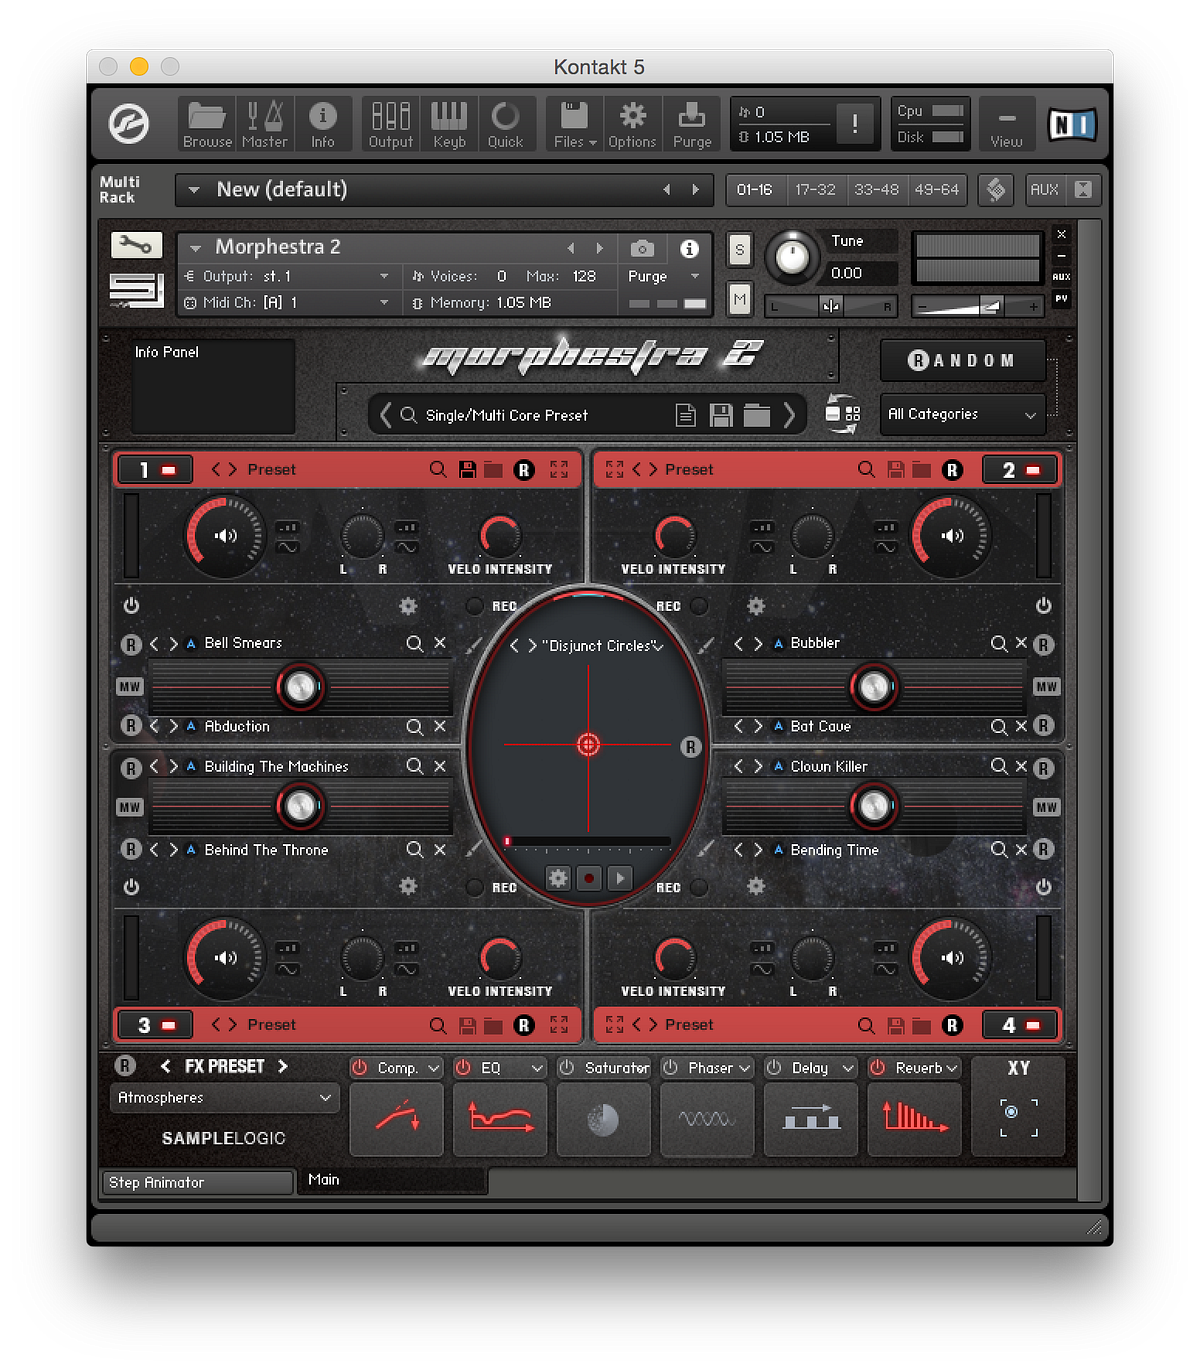Screen dimensions: 1200x1370
Task: Click the Bubbler morph slider handle
Action: (874, 687)
